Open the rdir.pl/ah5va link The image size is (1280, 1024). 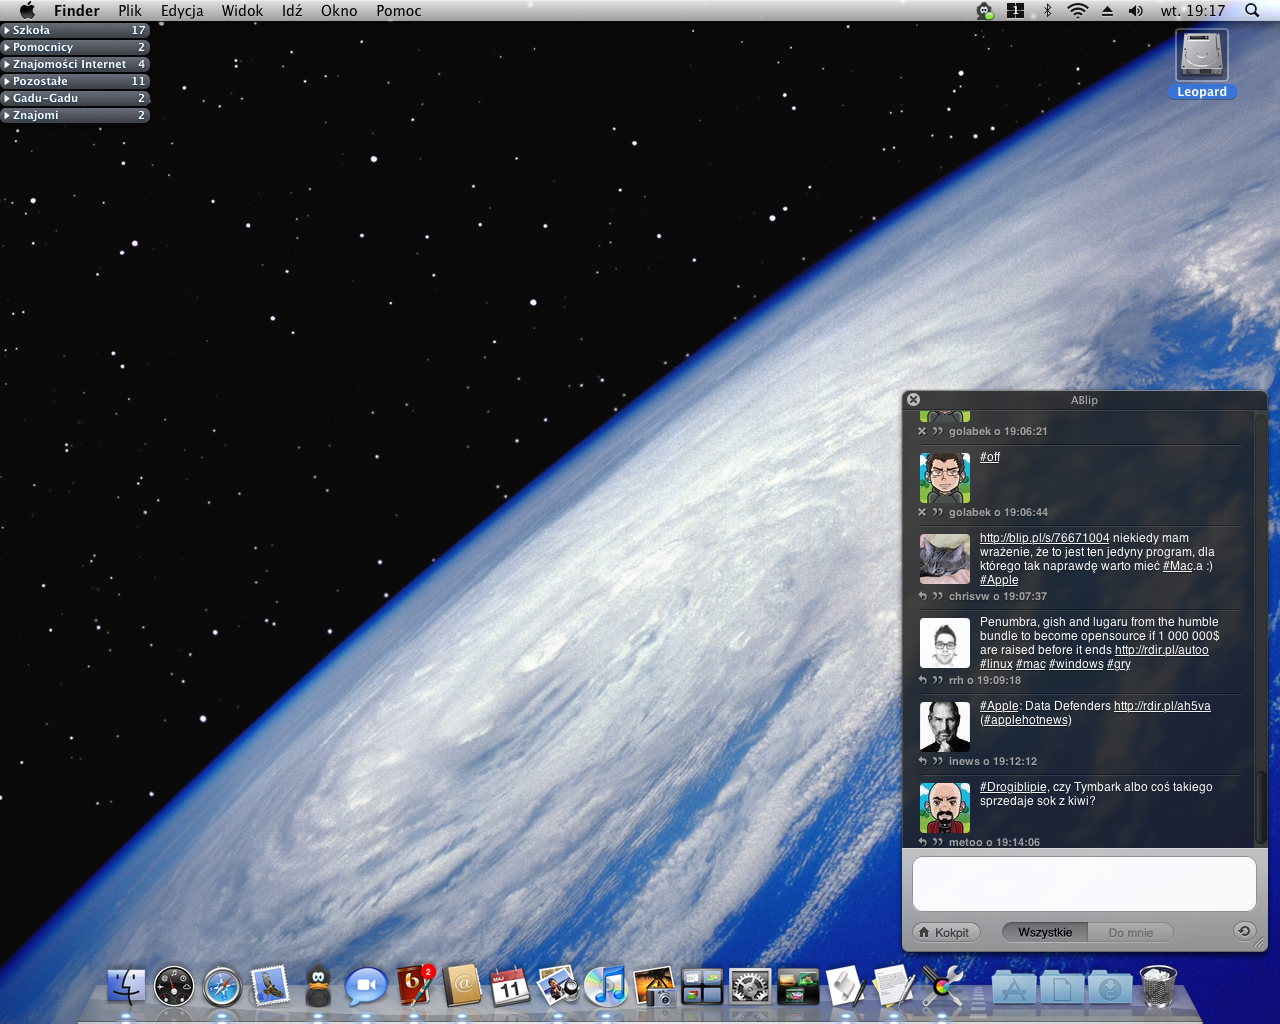pyautogui.click(x=1162, y=706)
